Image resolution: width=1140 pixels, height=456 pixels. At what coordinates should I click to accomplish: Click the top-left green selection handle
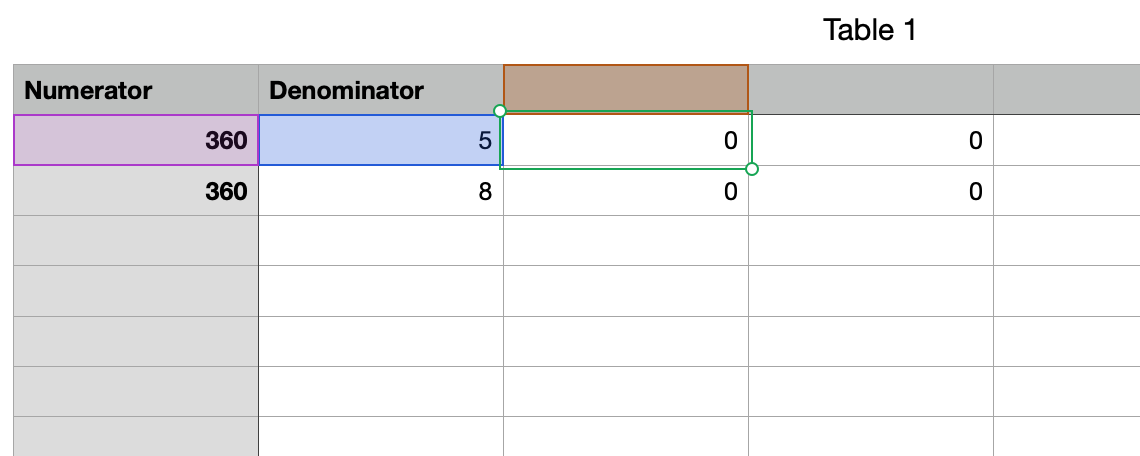pos(500,110)
